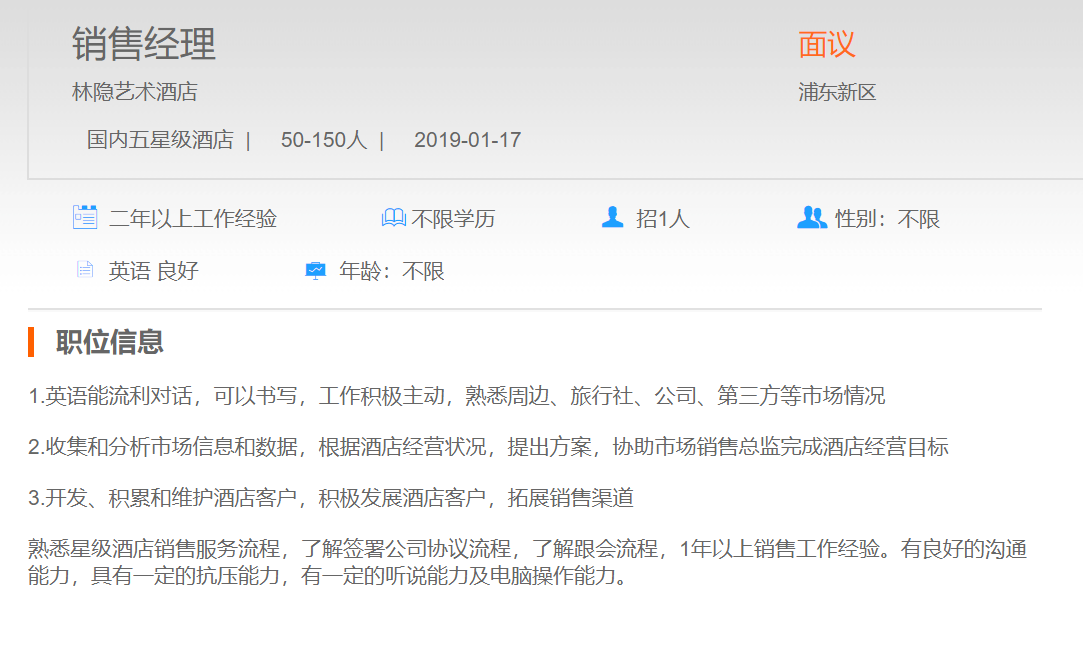Open the 林隐艺术酒店 company link
The height and width of the screenshot is (648, 1083).
tap(135, 93)
